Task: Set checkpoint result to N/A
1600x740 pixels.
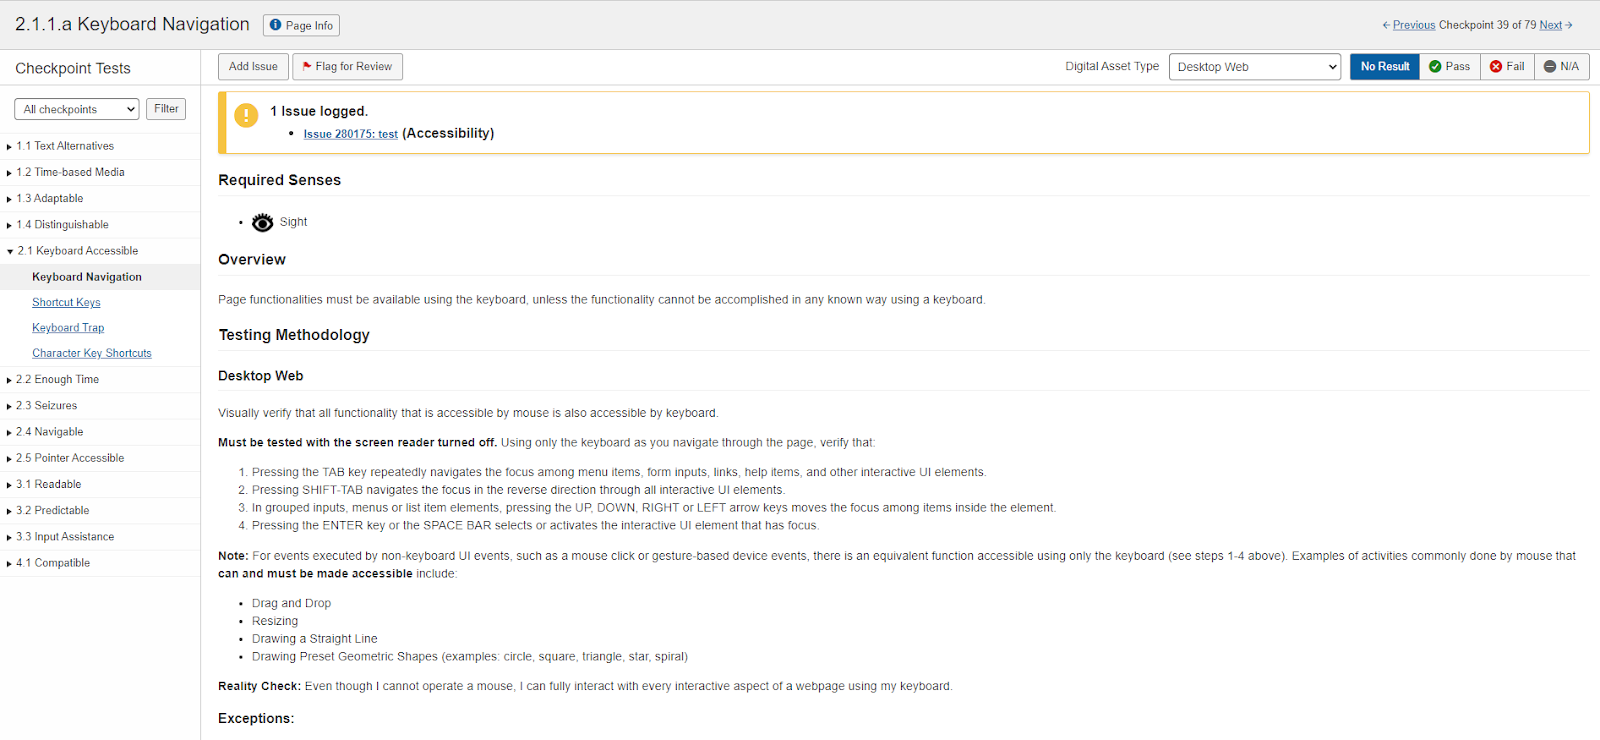Action: 1561,67
